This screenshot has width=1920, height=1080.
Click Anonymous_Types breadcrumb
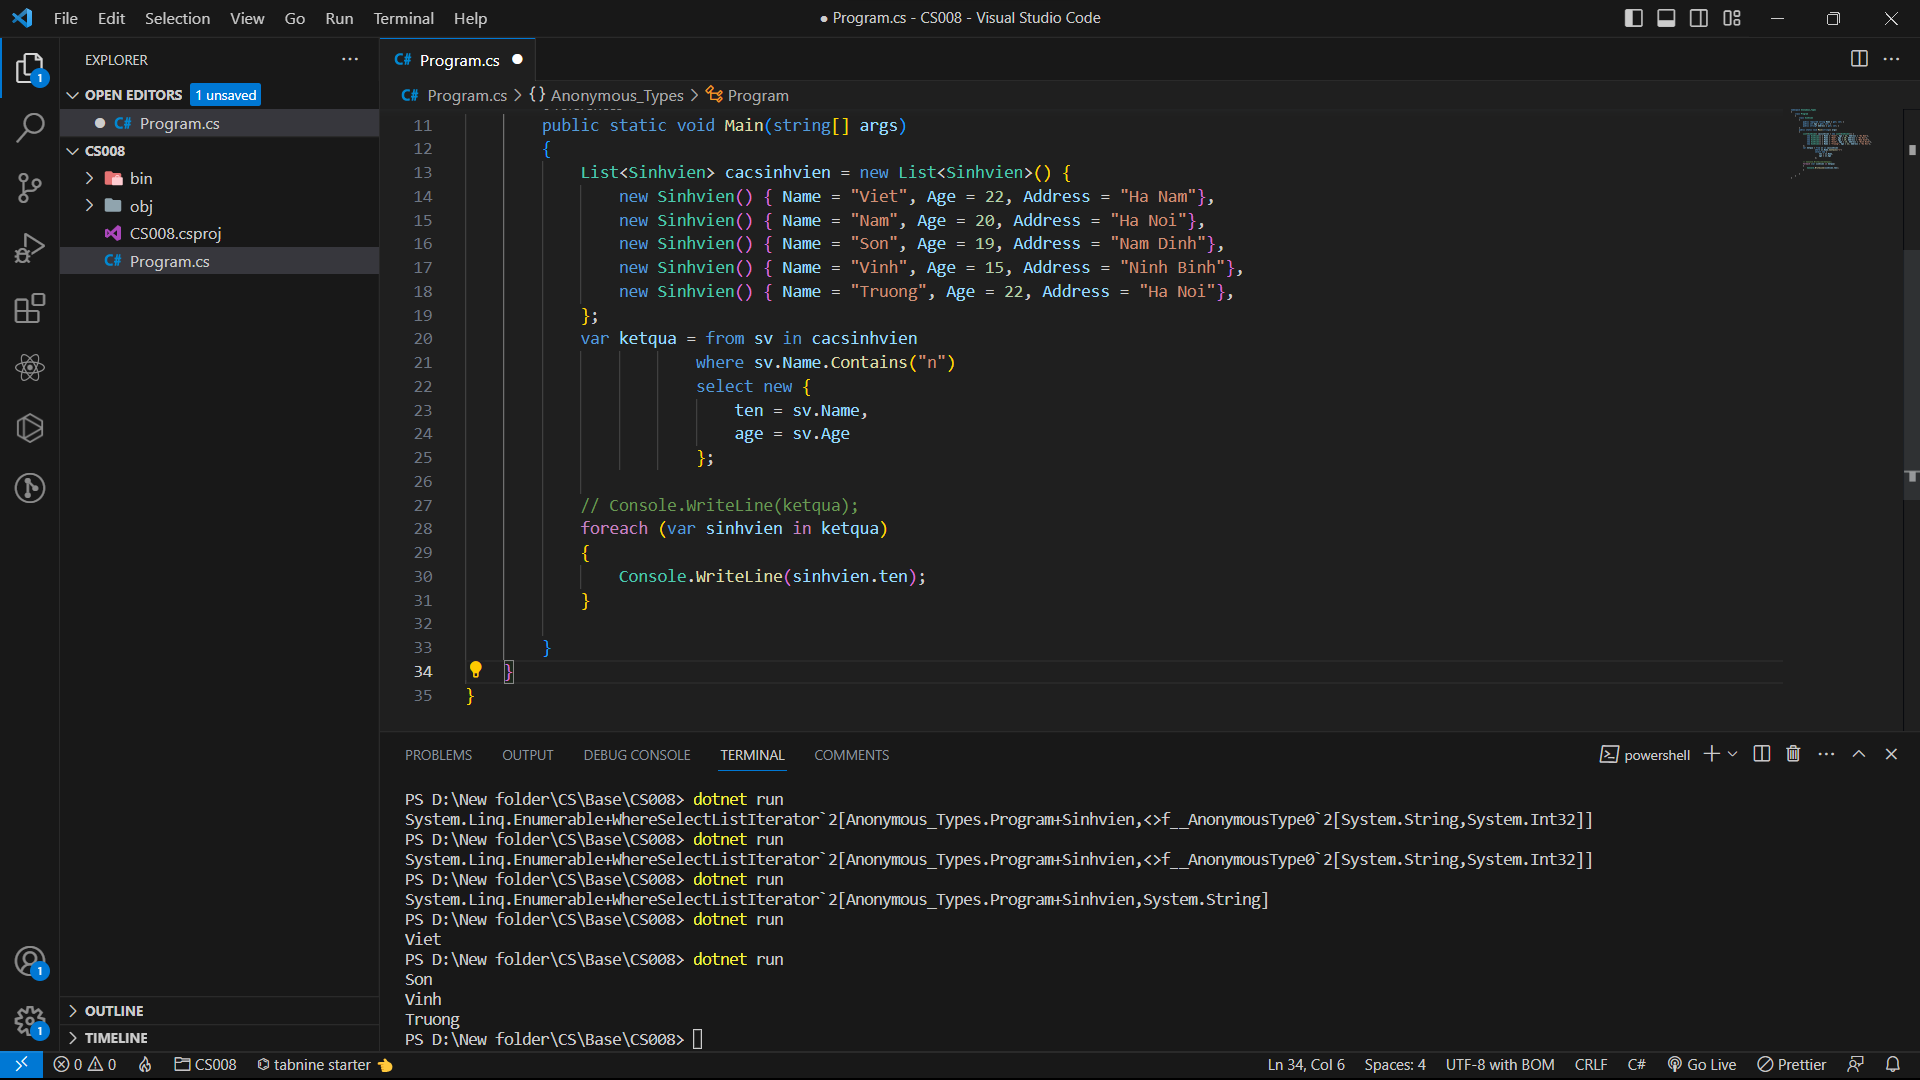(617, 96)
